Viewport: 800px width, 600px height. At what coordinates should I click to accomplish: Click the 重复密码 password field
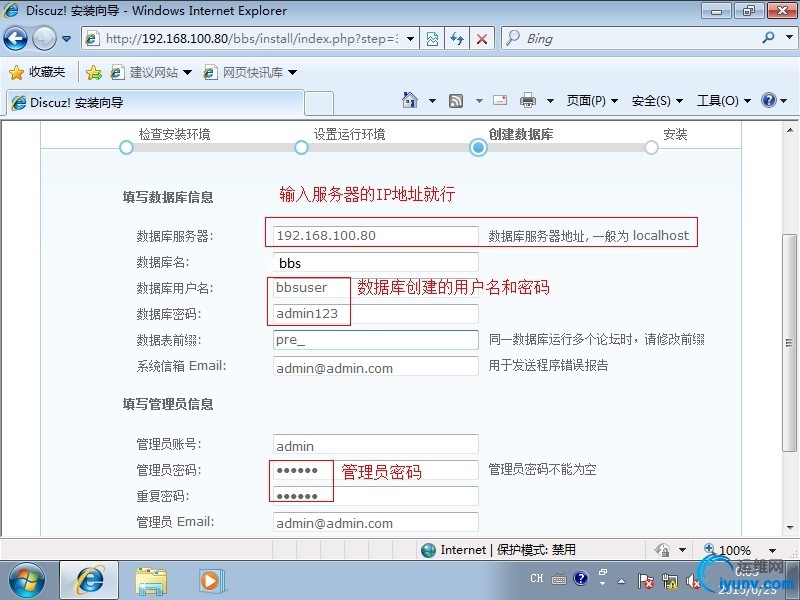pos(376,496)
